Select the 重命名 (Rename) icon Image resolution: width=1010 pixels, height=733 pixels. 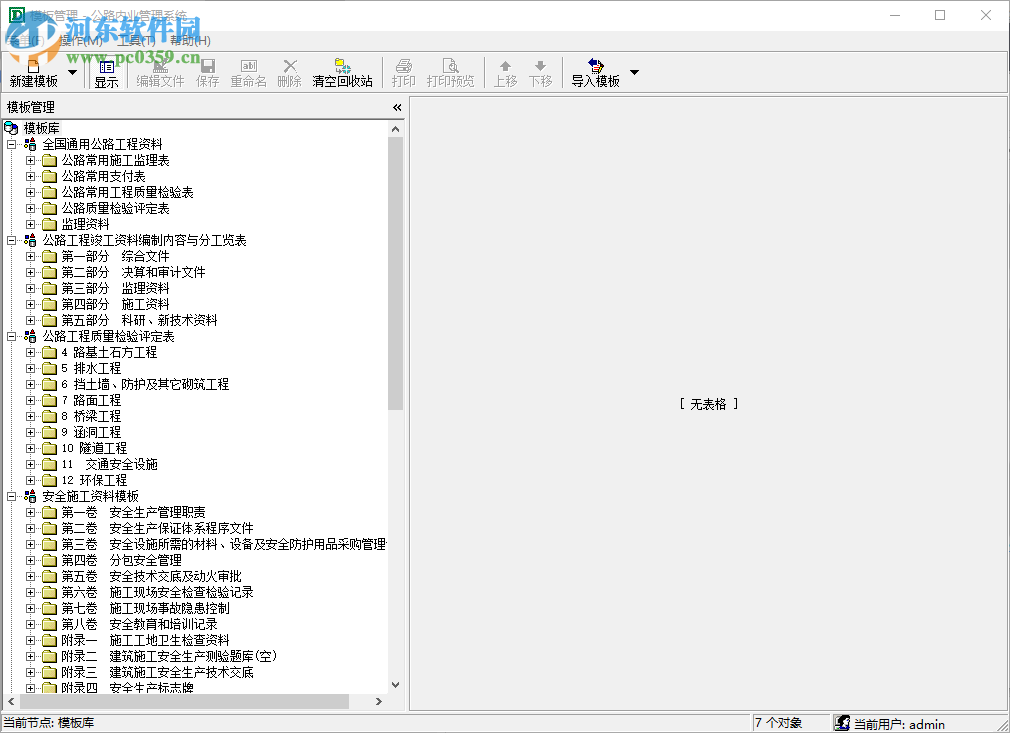pos(249,65)
